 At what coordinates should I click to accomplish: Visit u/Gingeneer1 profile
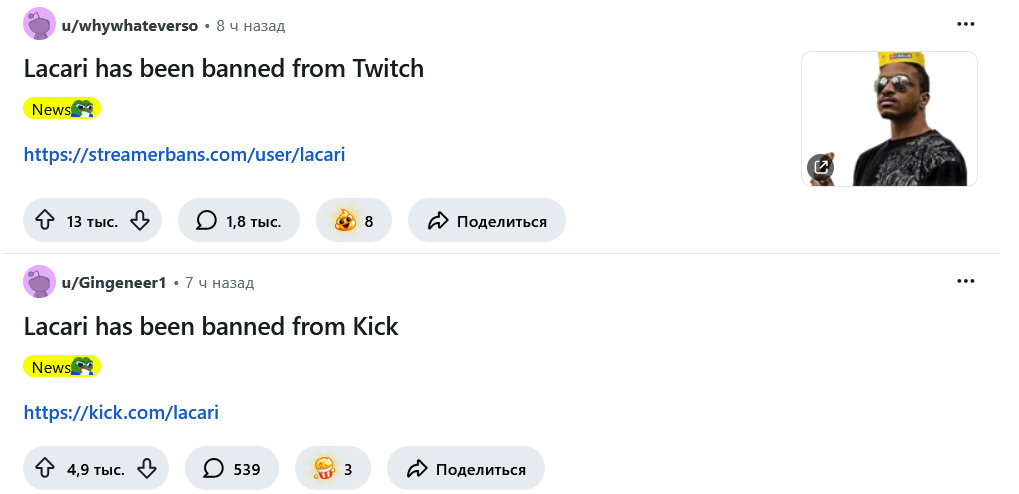coord(114,283)
